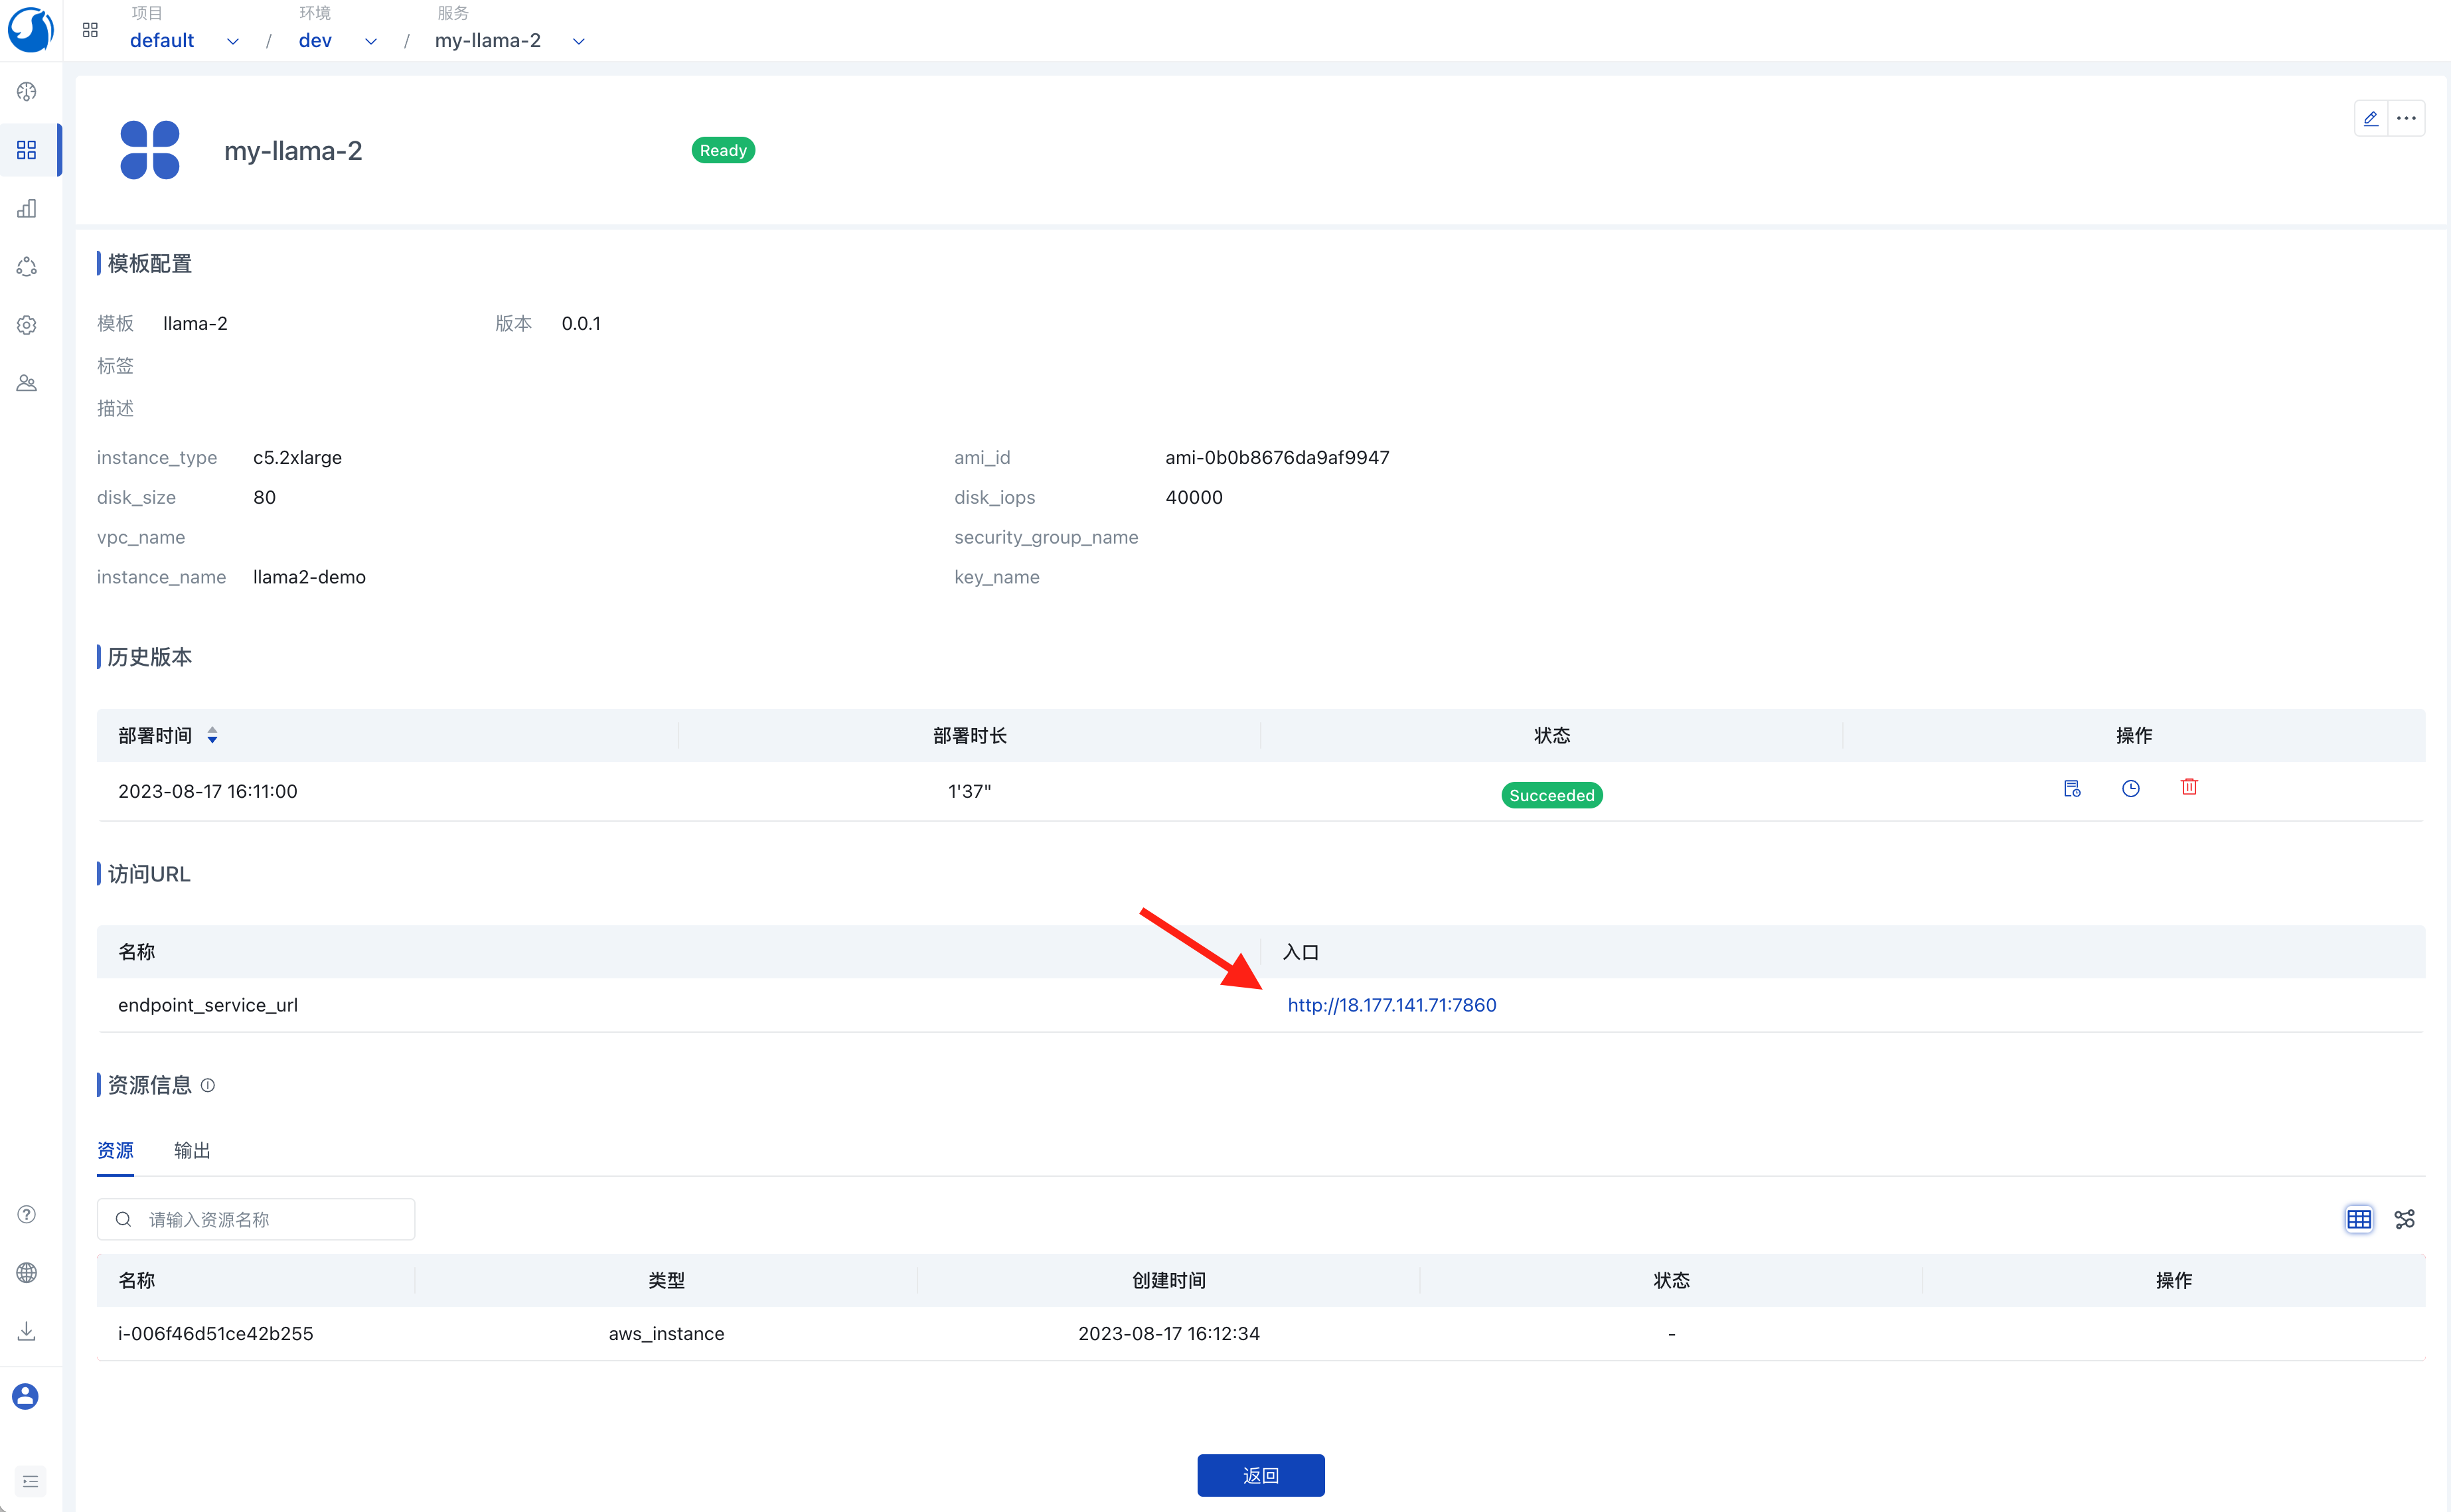
Task: Click the dev environment breadcrumb link
Action: tap(315, 40)
